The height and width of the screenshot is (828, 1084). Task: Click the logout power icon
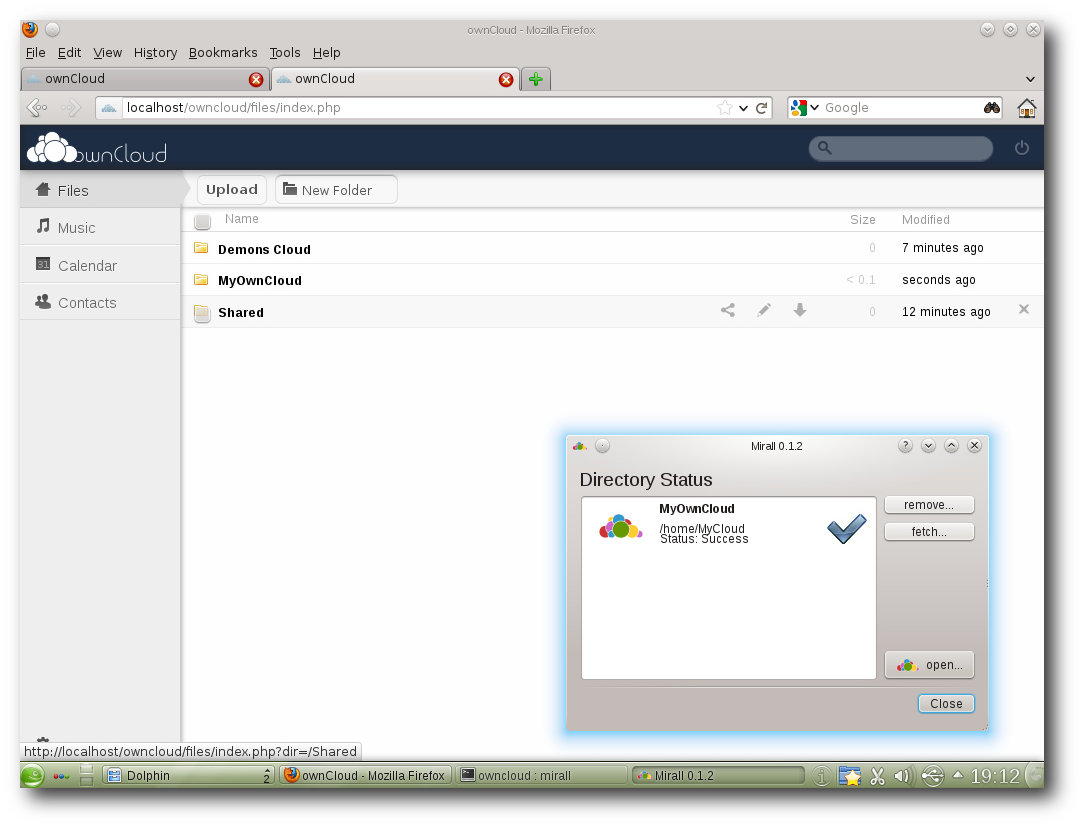(1021, 148)
